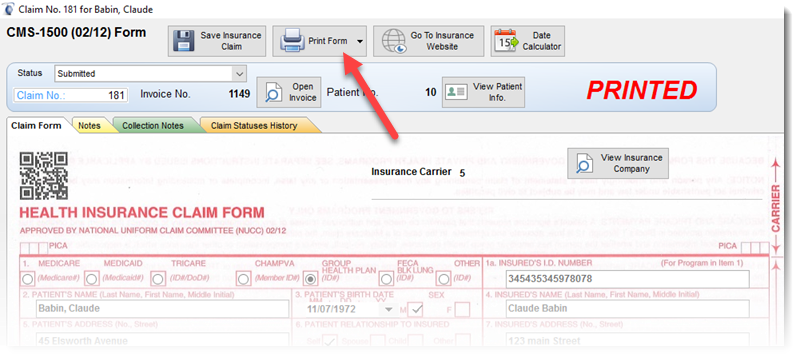Click the Open Invoice button label
Image resolution: width=799 pixels, height=361 pixels.
[303, 92]
